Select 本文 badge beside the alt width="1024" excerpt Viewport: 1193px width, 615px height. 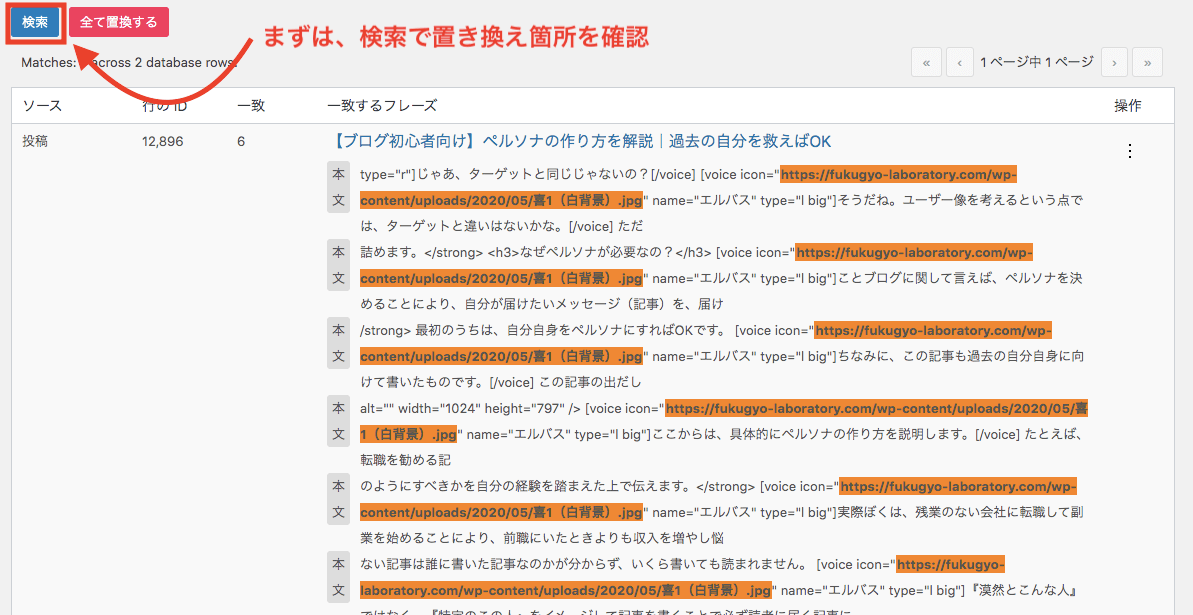338,421
